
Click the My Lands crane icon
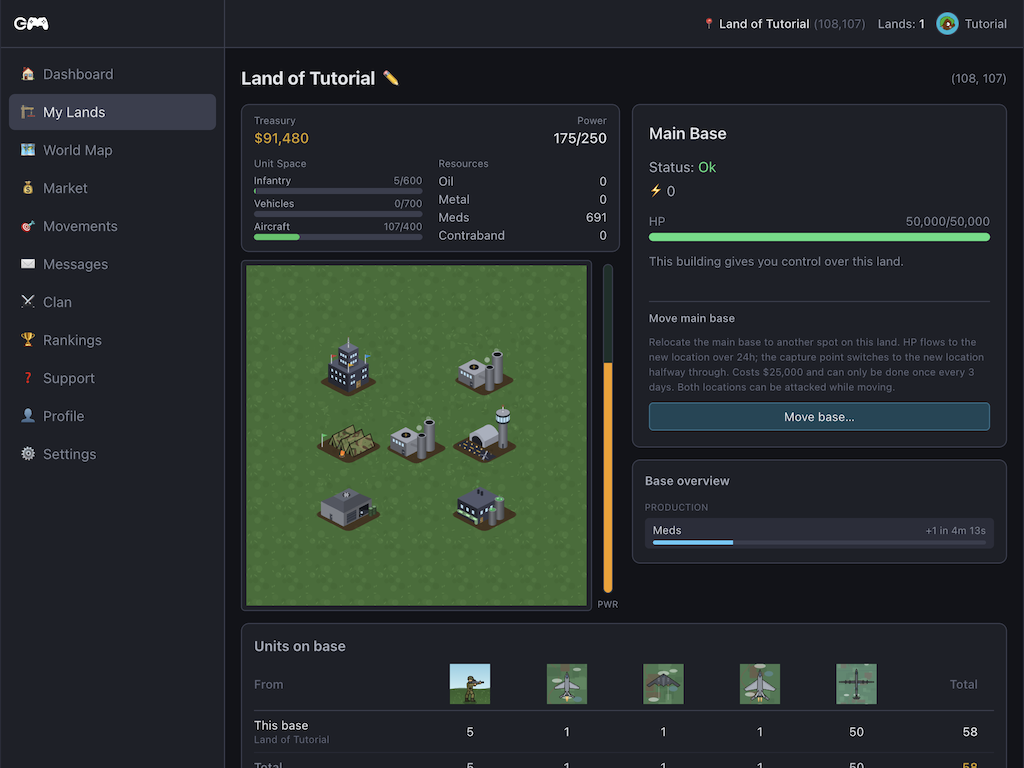[x=27, y=112]
